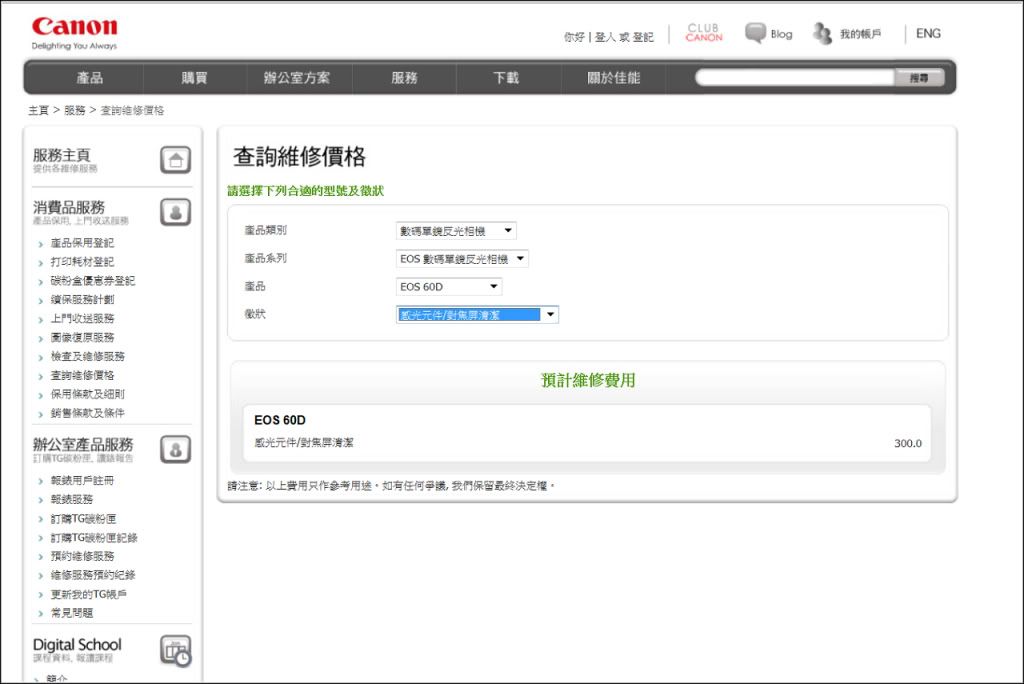Go to 主頁 in the breadcrumb
1024x684 pixels.
tap(39, 110)
